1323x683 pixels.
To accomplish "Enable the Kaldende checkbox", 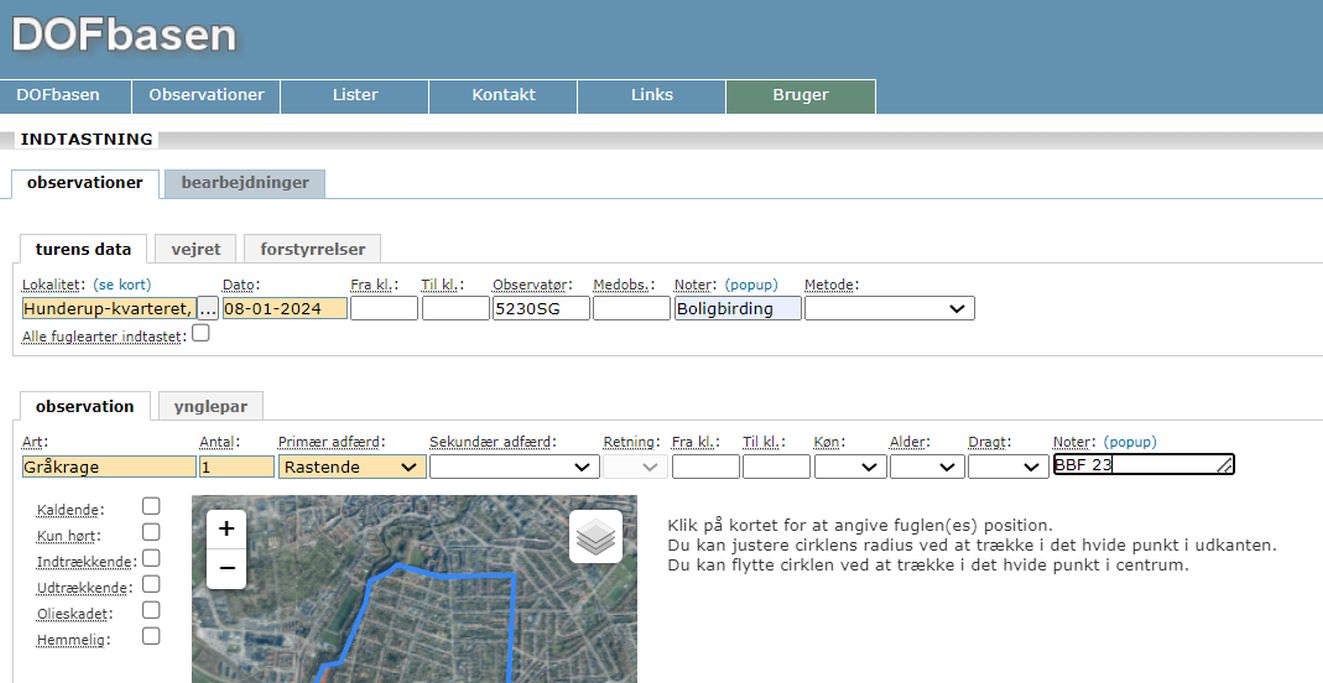I will click(x=151, y=506).
